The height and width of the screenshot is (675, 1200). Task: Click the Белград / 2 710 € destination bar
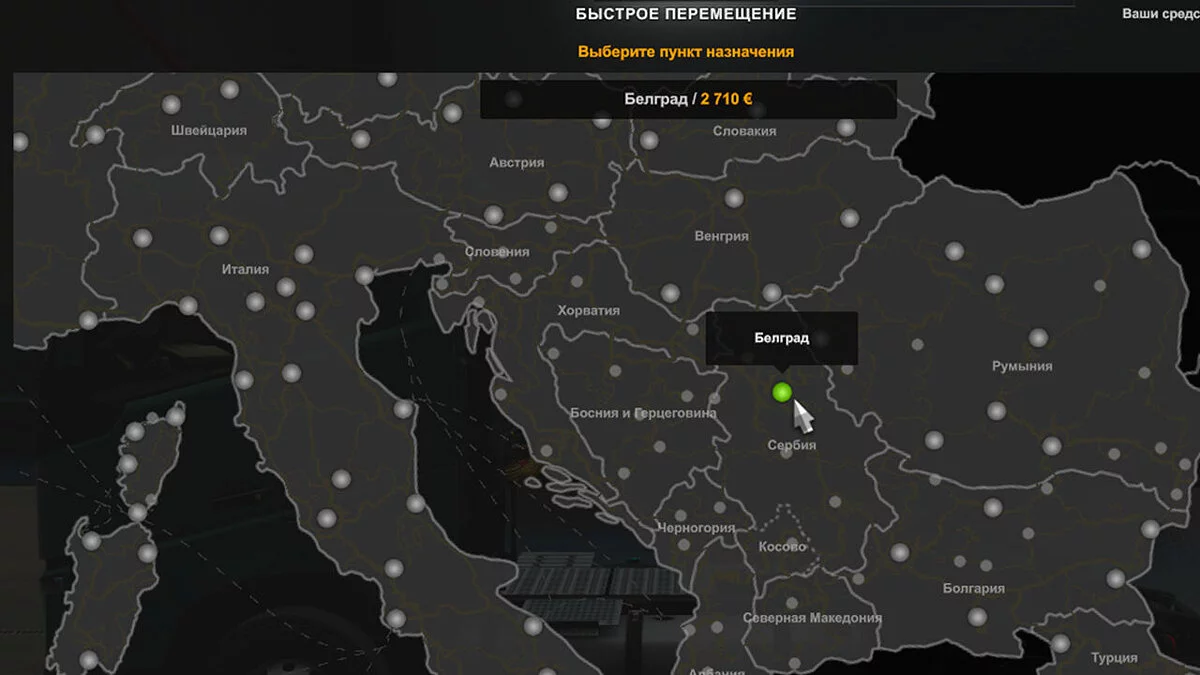click(x=688, y=100)
